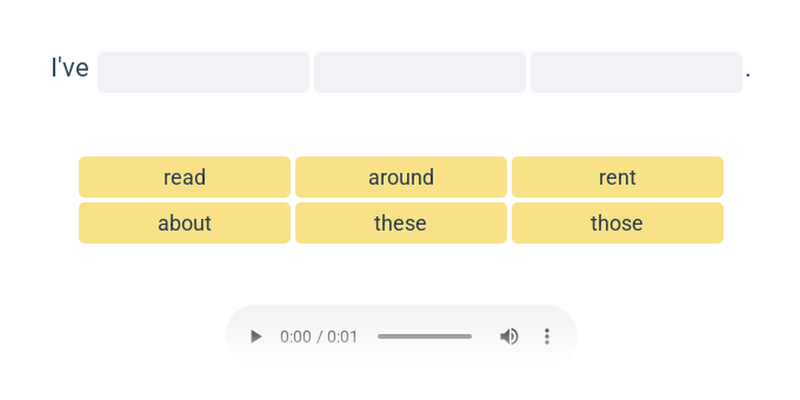Screen dimensions: 800x400
Task: Click the 0:00 / 0:01 time display
Action: tap(319, 337)
